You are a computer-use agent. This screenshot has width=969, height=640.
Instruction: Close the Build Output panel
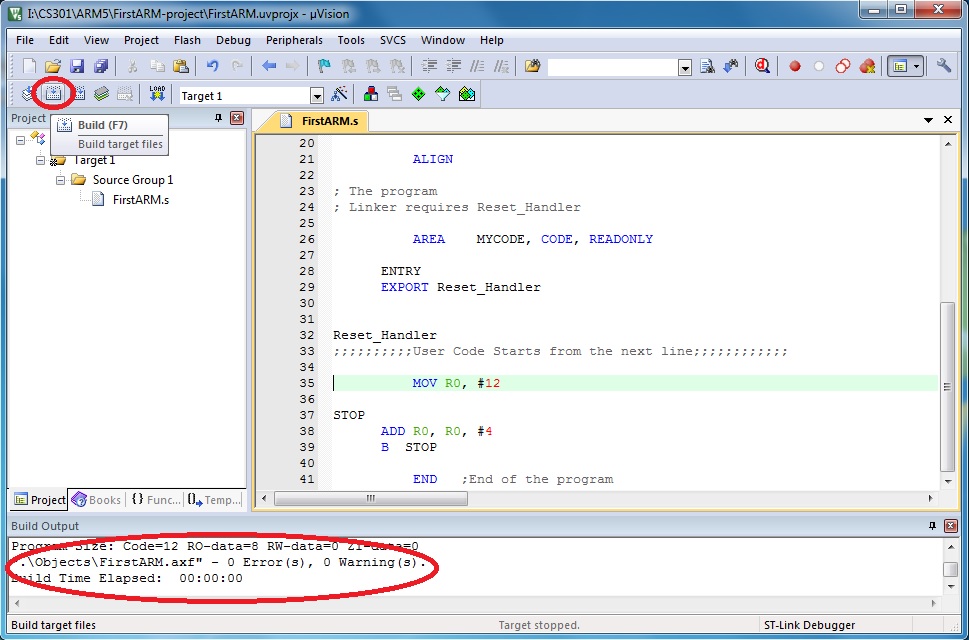pos(950,526)
